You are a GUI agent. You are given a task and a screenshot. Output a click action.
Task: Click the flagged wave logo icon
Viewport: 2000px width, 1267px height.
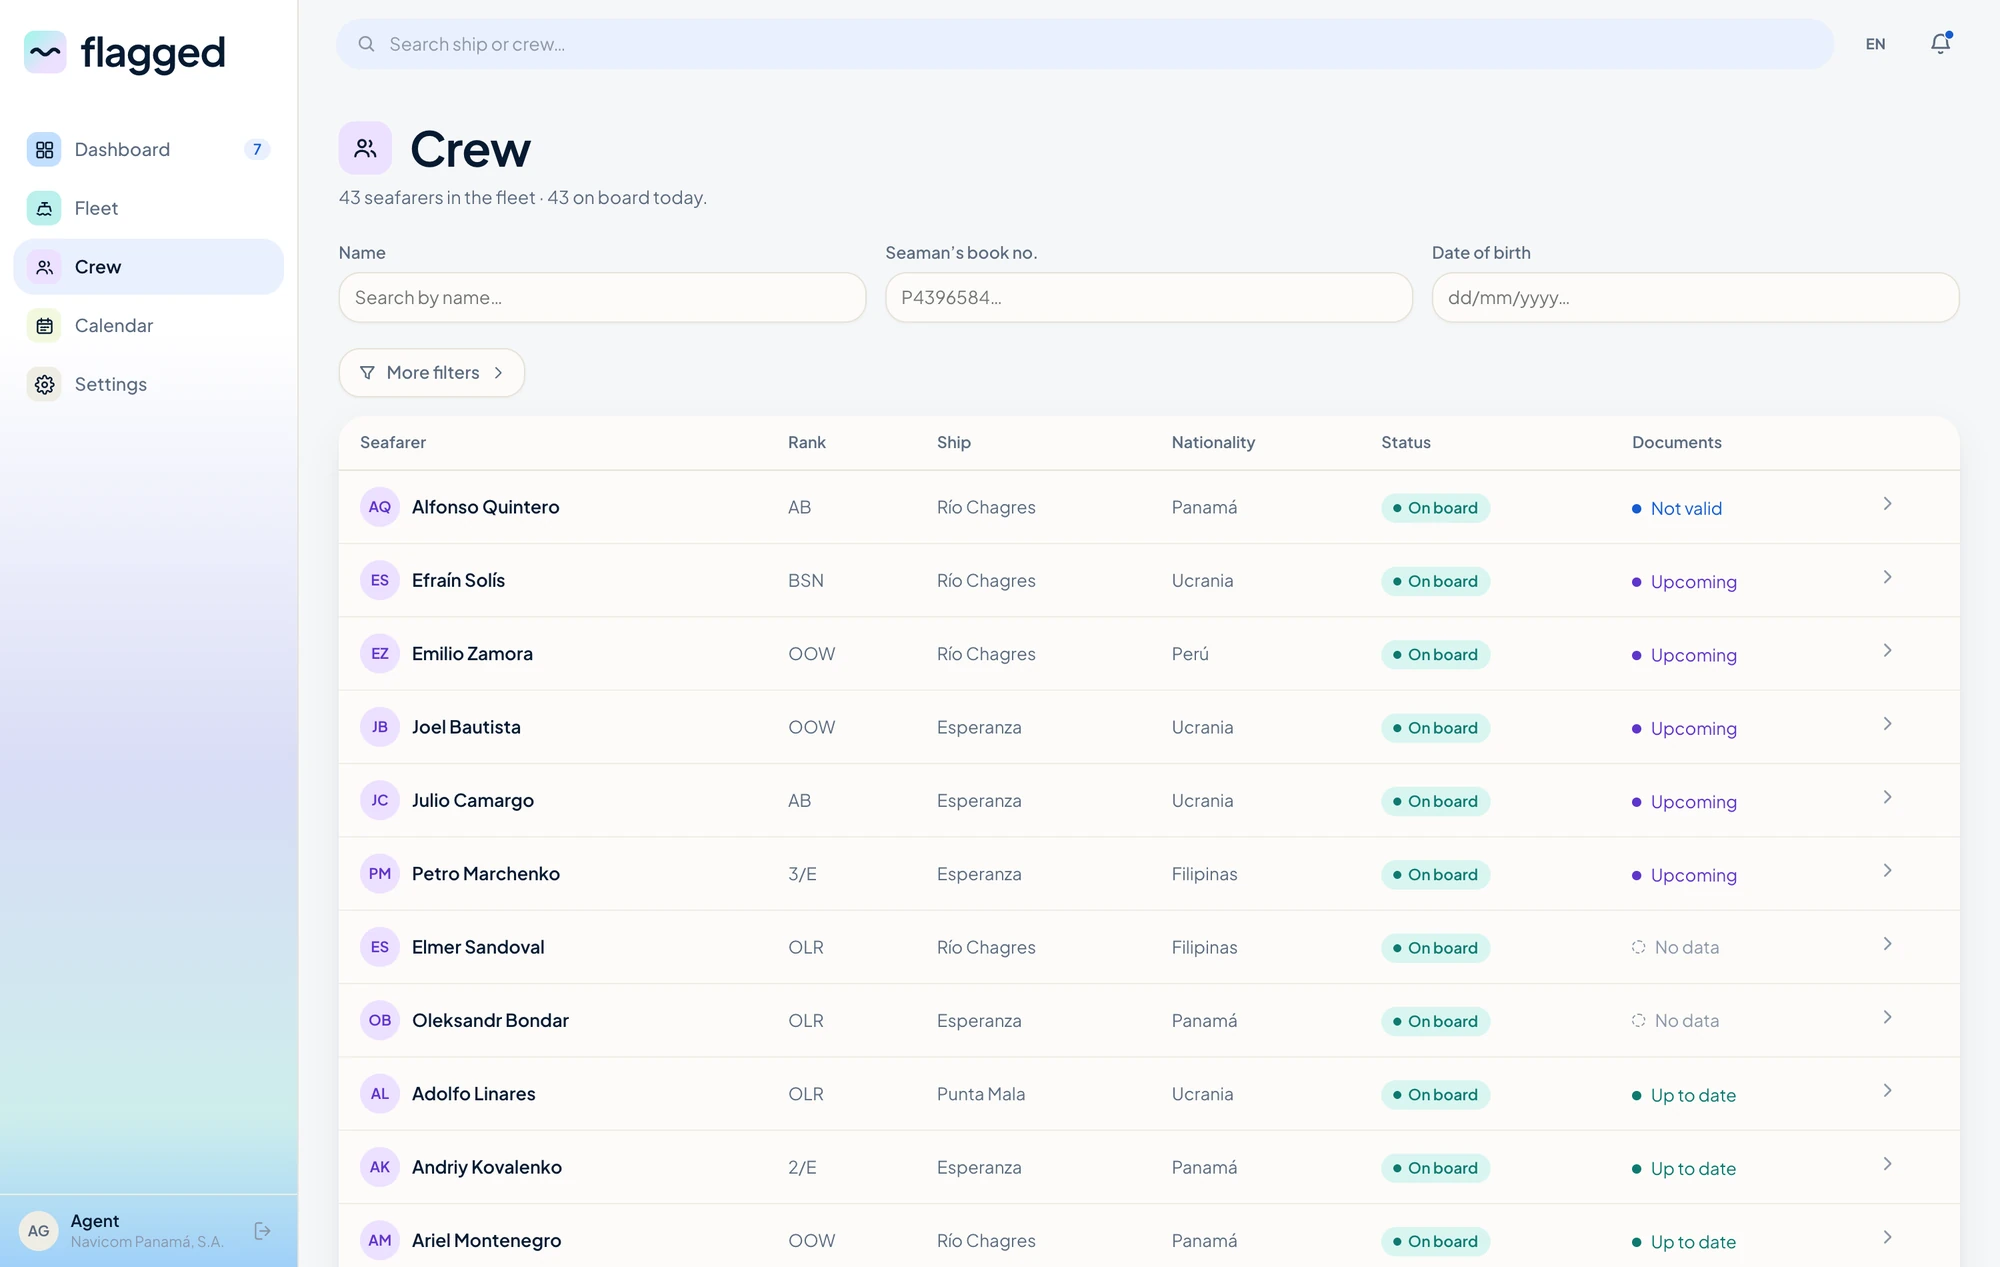45,52
